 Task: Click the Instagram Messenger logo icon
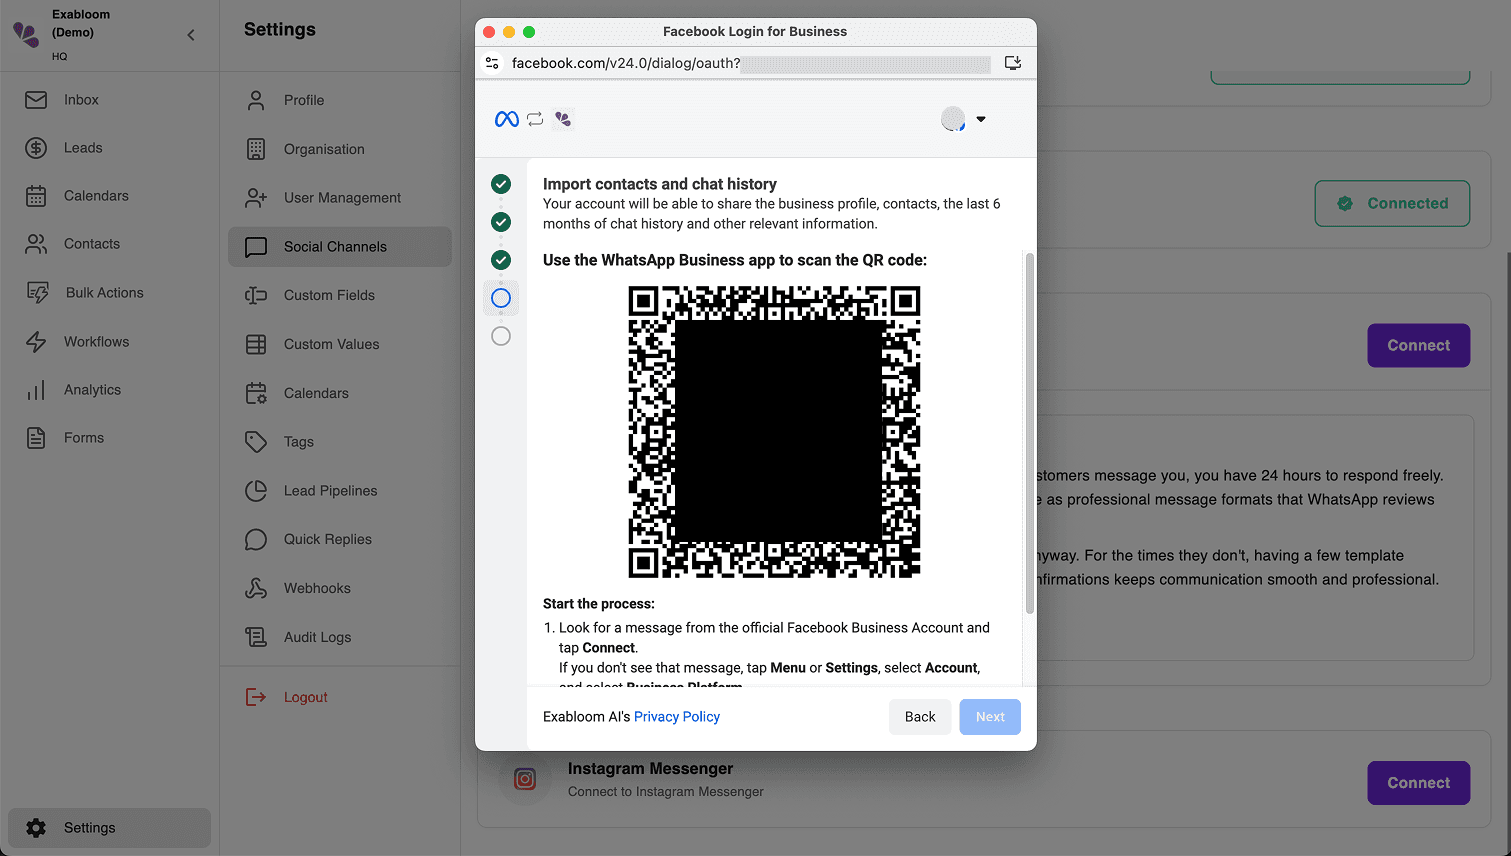[525, 779]
